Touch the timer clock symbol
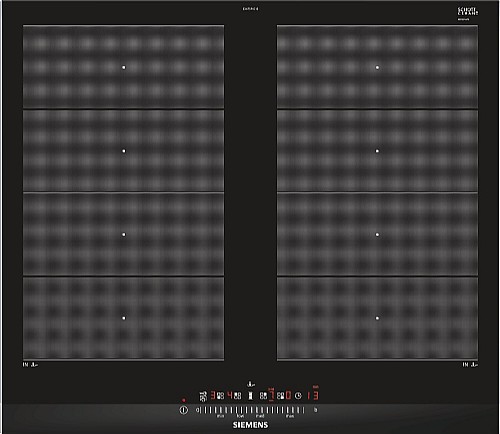Image resolution: width=500 pixels, height=434 pixels. coord(298,396)
